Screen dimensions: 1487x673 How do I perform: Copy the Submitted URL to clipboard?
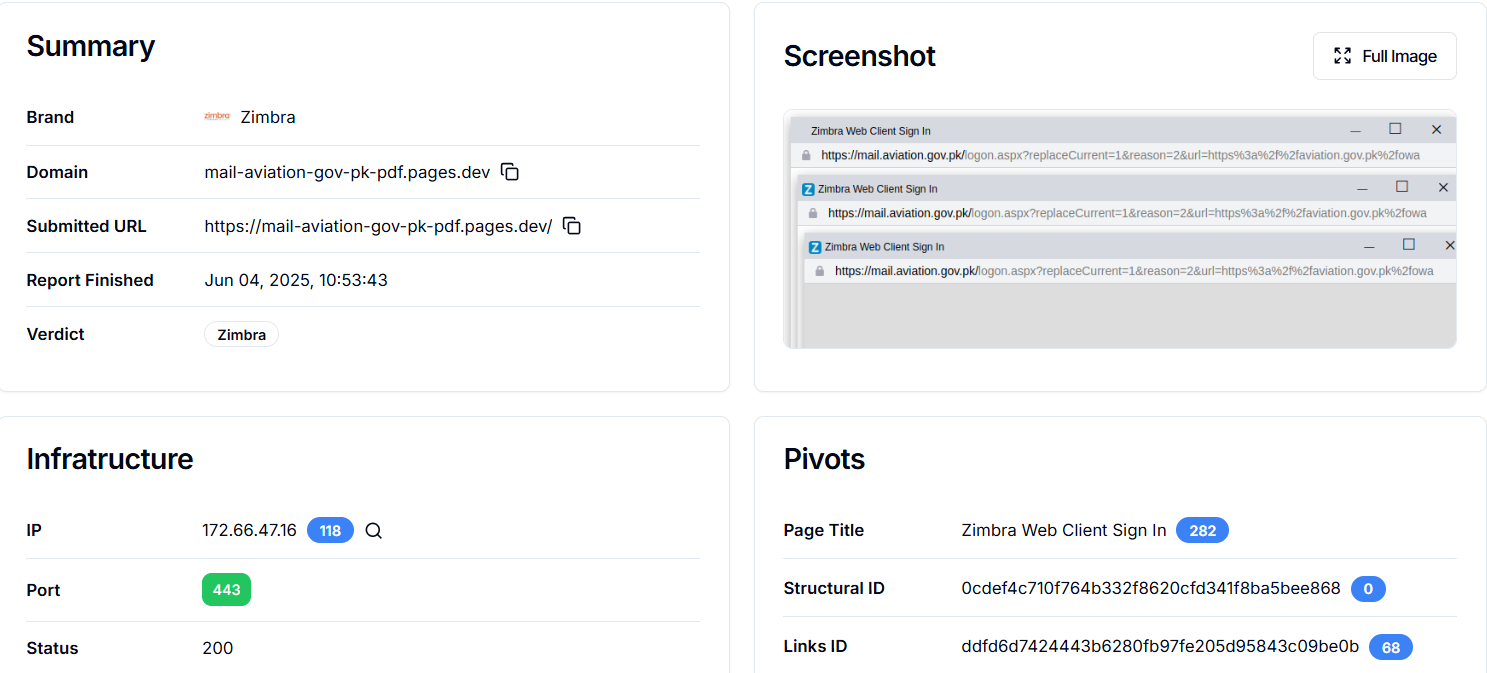[x=572, y=226]
